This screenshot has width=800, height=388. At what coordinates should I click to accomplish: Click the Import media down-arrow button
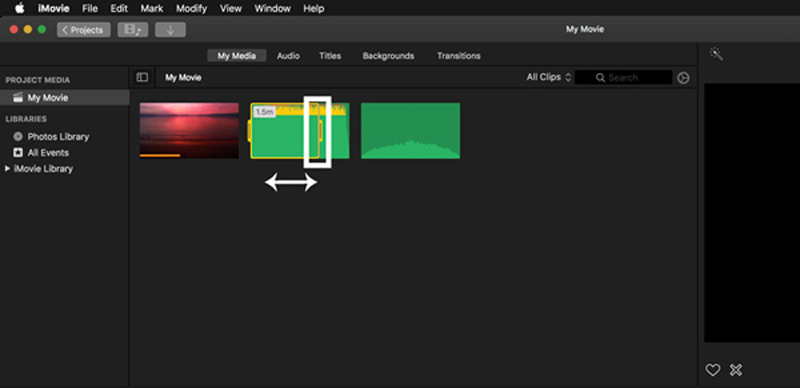coord(170,30)
